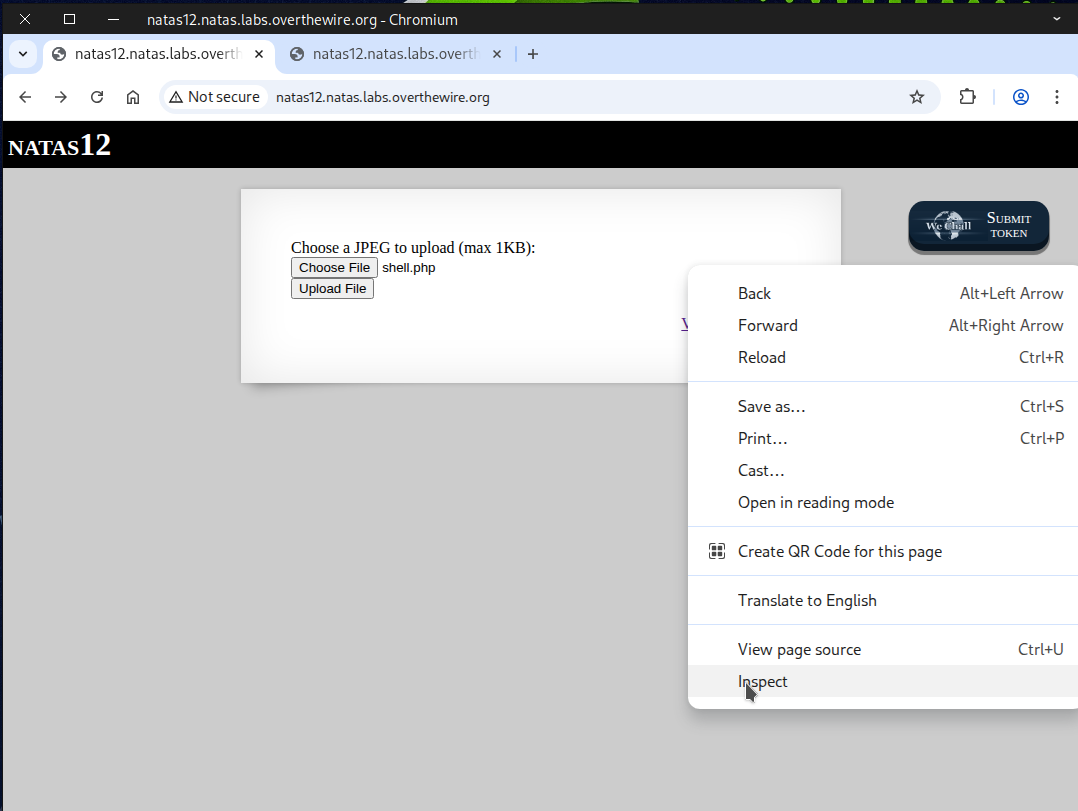Click the browser forward arrow icon
Viewport: 1078px width, 811px height.
pyautogui.click(x=61, y=97)
